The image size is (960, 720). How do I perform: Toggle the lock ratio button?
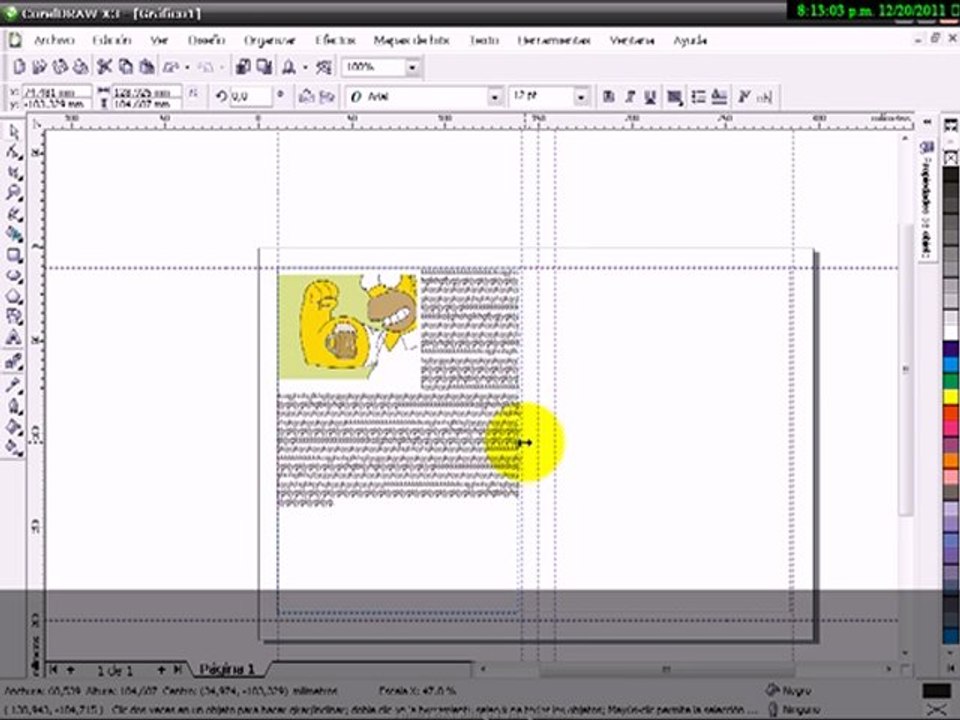[x=193, y=93]
